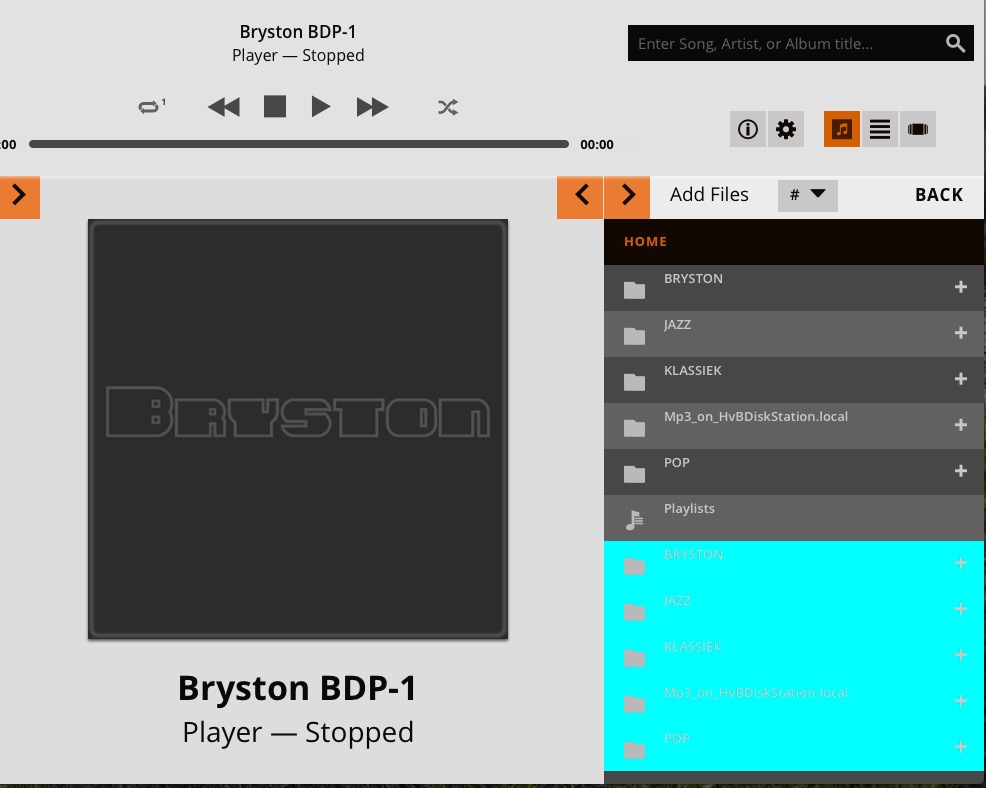Open the BRYSTON folder in the gray list

click(x=794, y=288)
